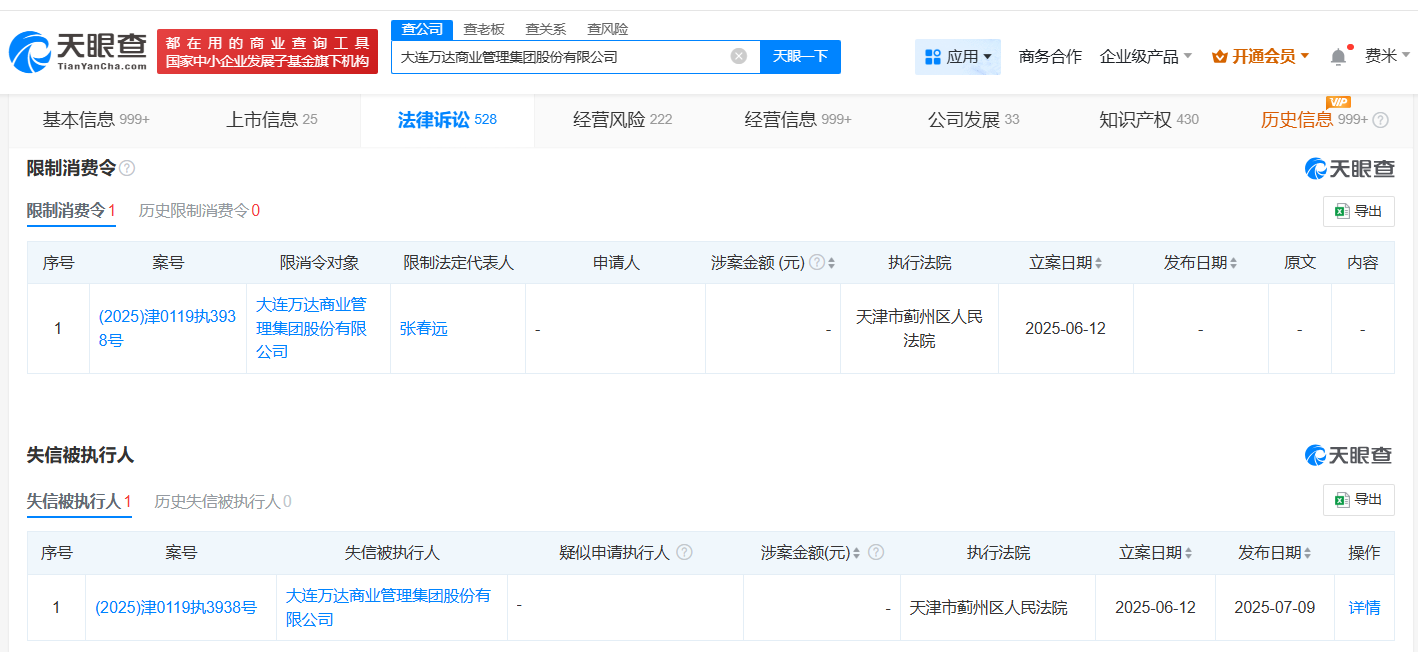Click the 2025-06-12 date in the 限制消费令 row
The image size is (1418, 652).
pyautogui.click(x=1065, y=328)
